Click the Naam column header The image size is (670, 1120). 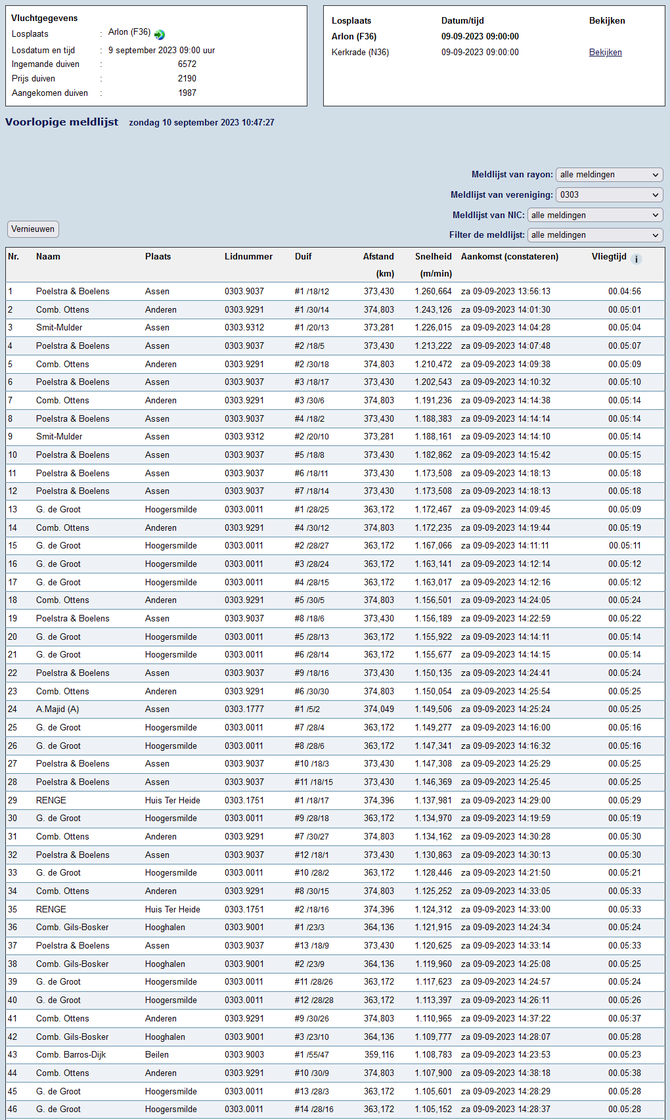click(48, 256)
